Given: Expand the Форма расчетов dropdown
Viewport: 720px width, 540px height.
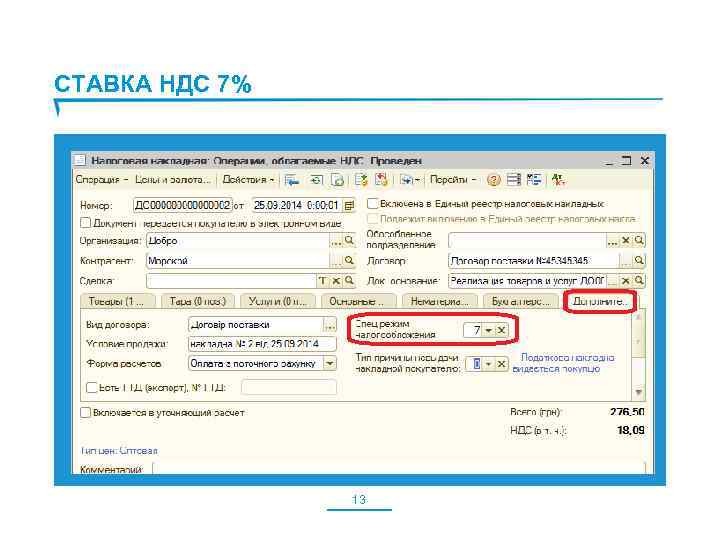Looking at the screenshot, I should point(330,363).
